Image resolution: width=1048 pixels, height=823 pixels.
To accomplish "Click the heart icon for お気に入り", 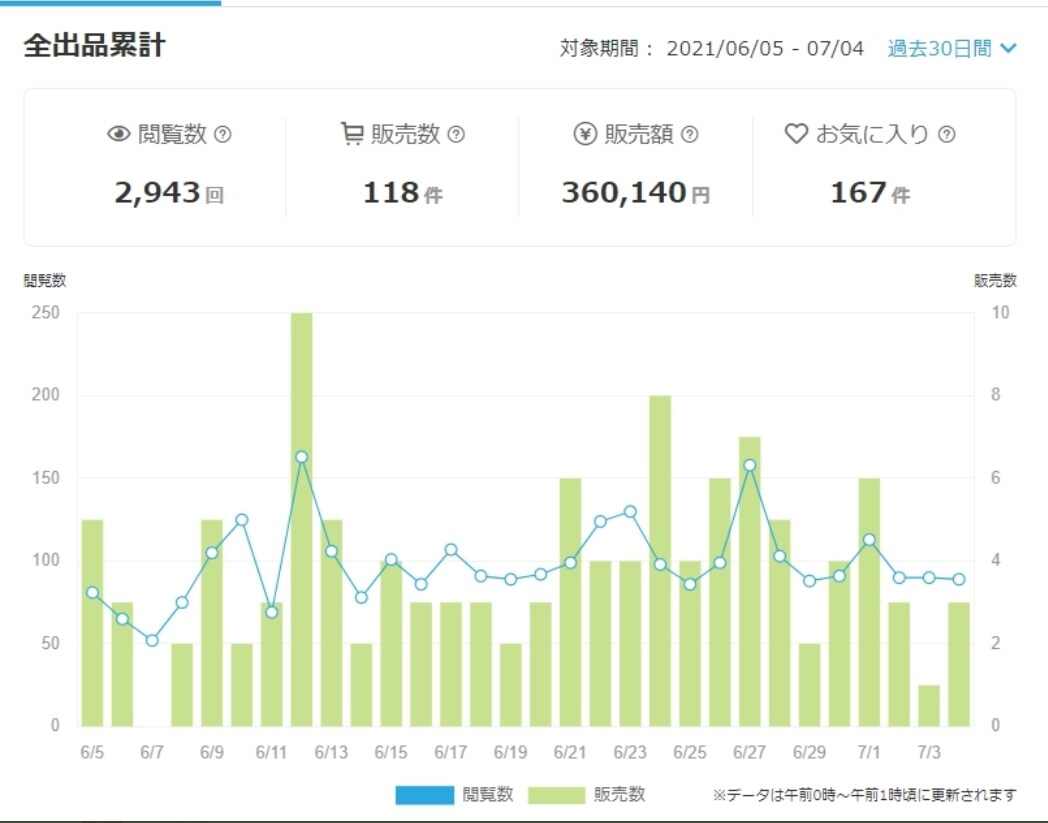I will [796, 134].
